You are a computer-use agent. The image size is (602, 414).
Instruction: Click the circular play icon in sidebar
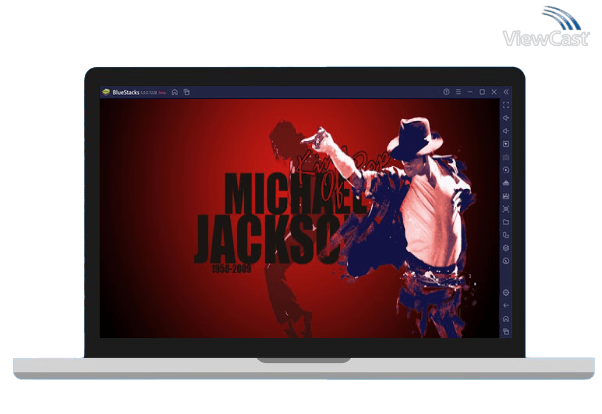coord(506,170)
